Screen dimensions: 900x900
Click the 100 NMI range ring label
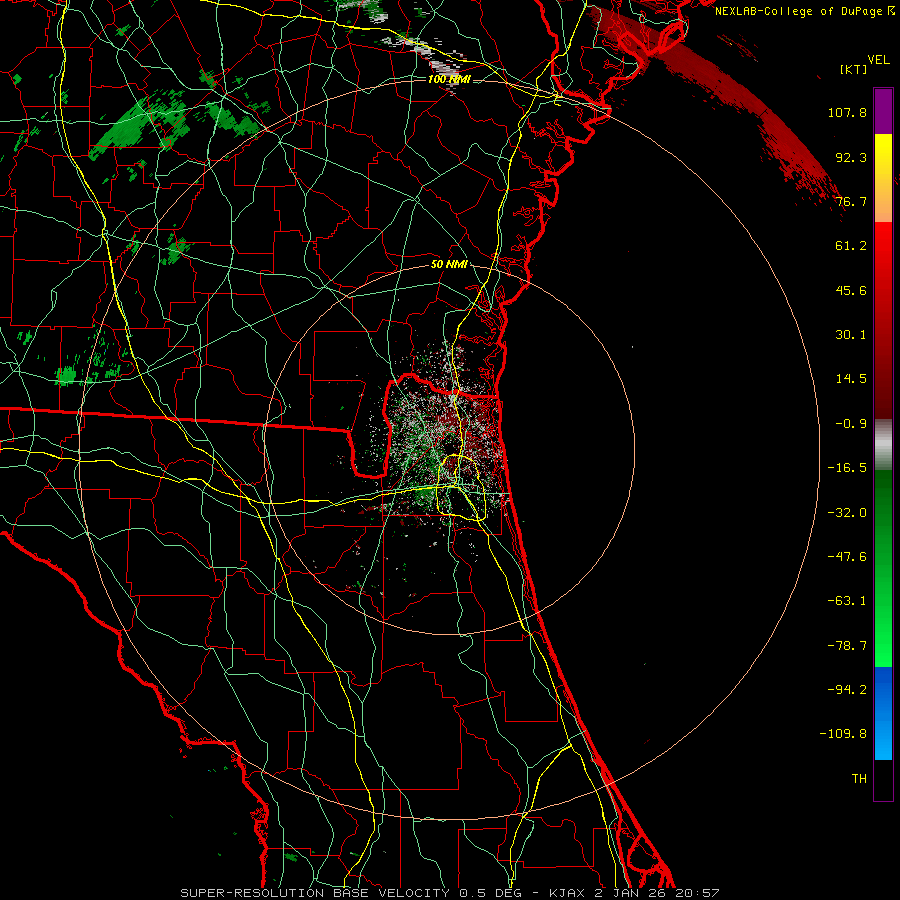point(449,79)
